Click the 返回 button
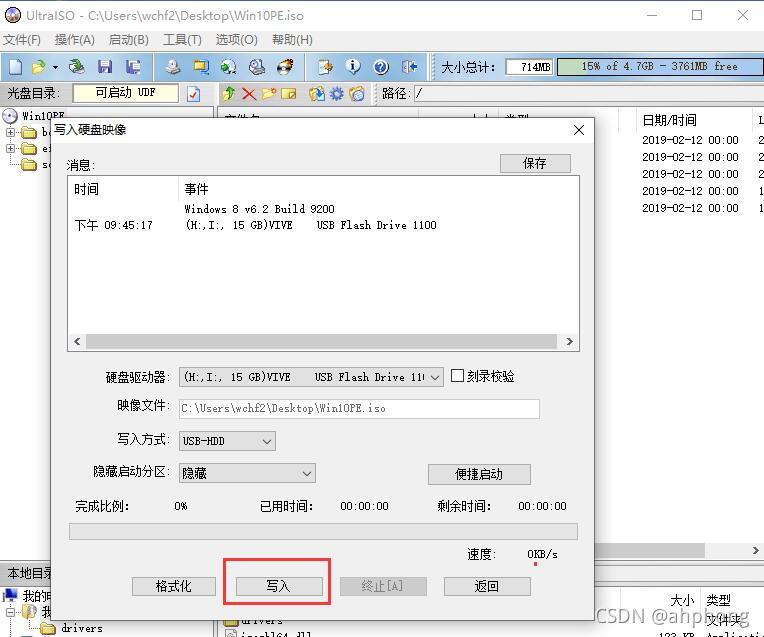This screenshot has width=764, height=637. 487,586
